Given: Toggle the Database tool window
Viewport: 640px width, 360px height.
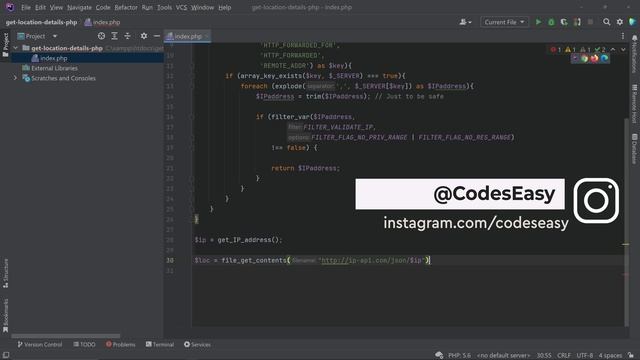Looking at the screenshot, I should [634, 149].
